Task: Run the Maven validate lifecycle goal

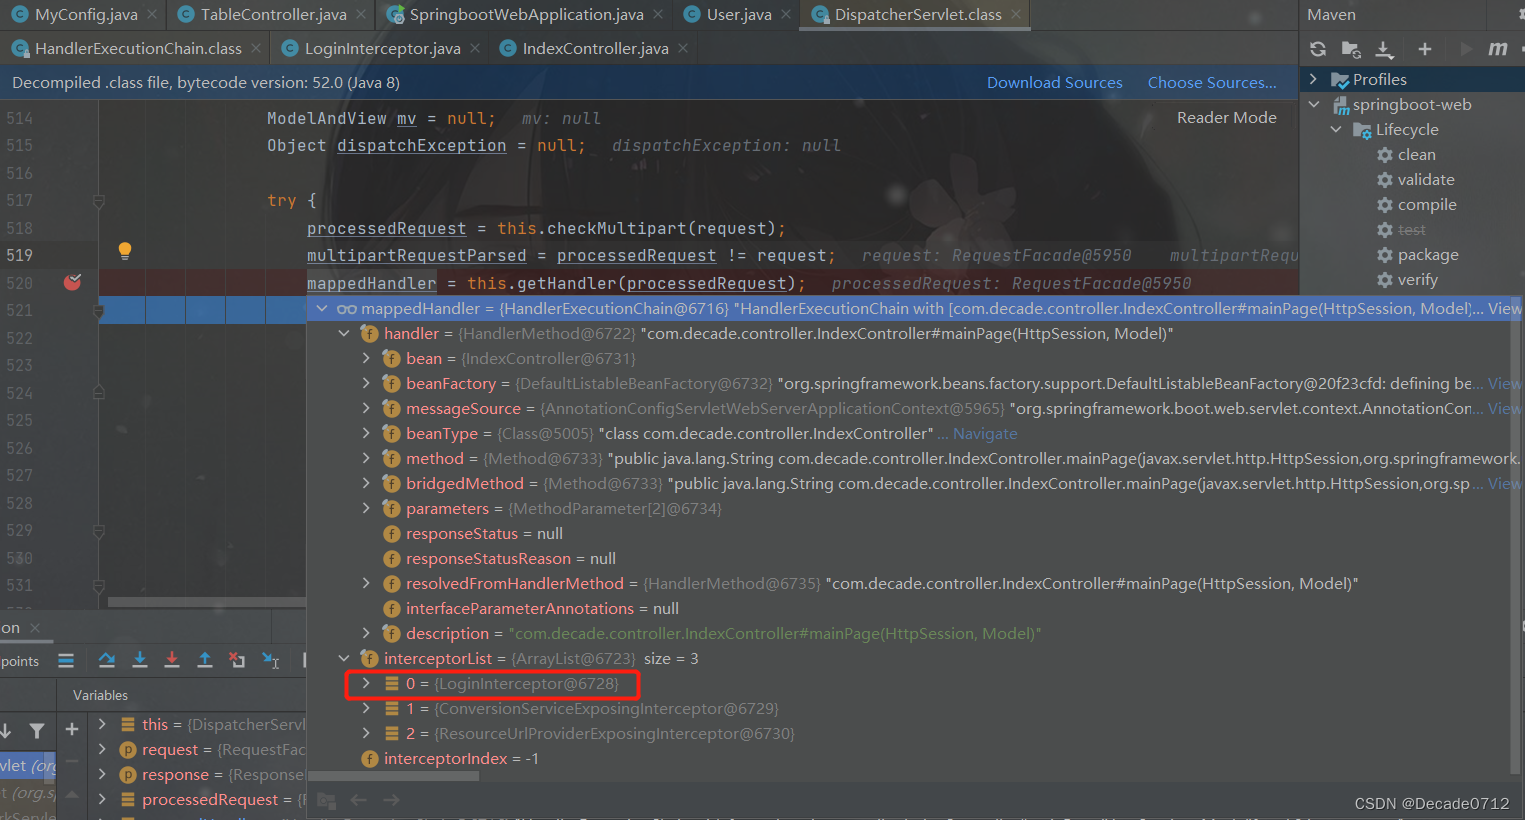Action: coord(1426,179)
